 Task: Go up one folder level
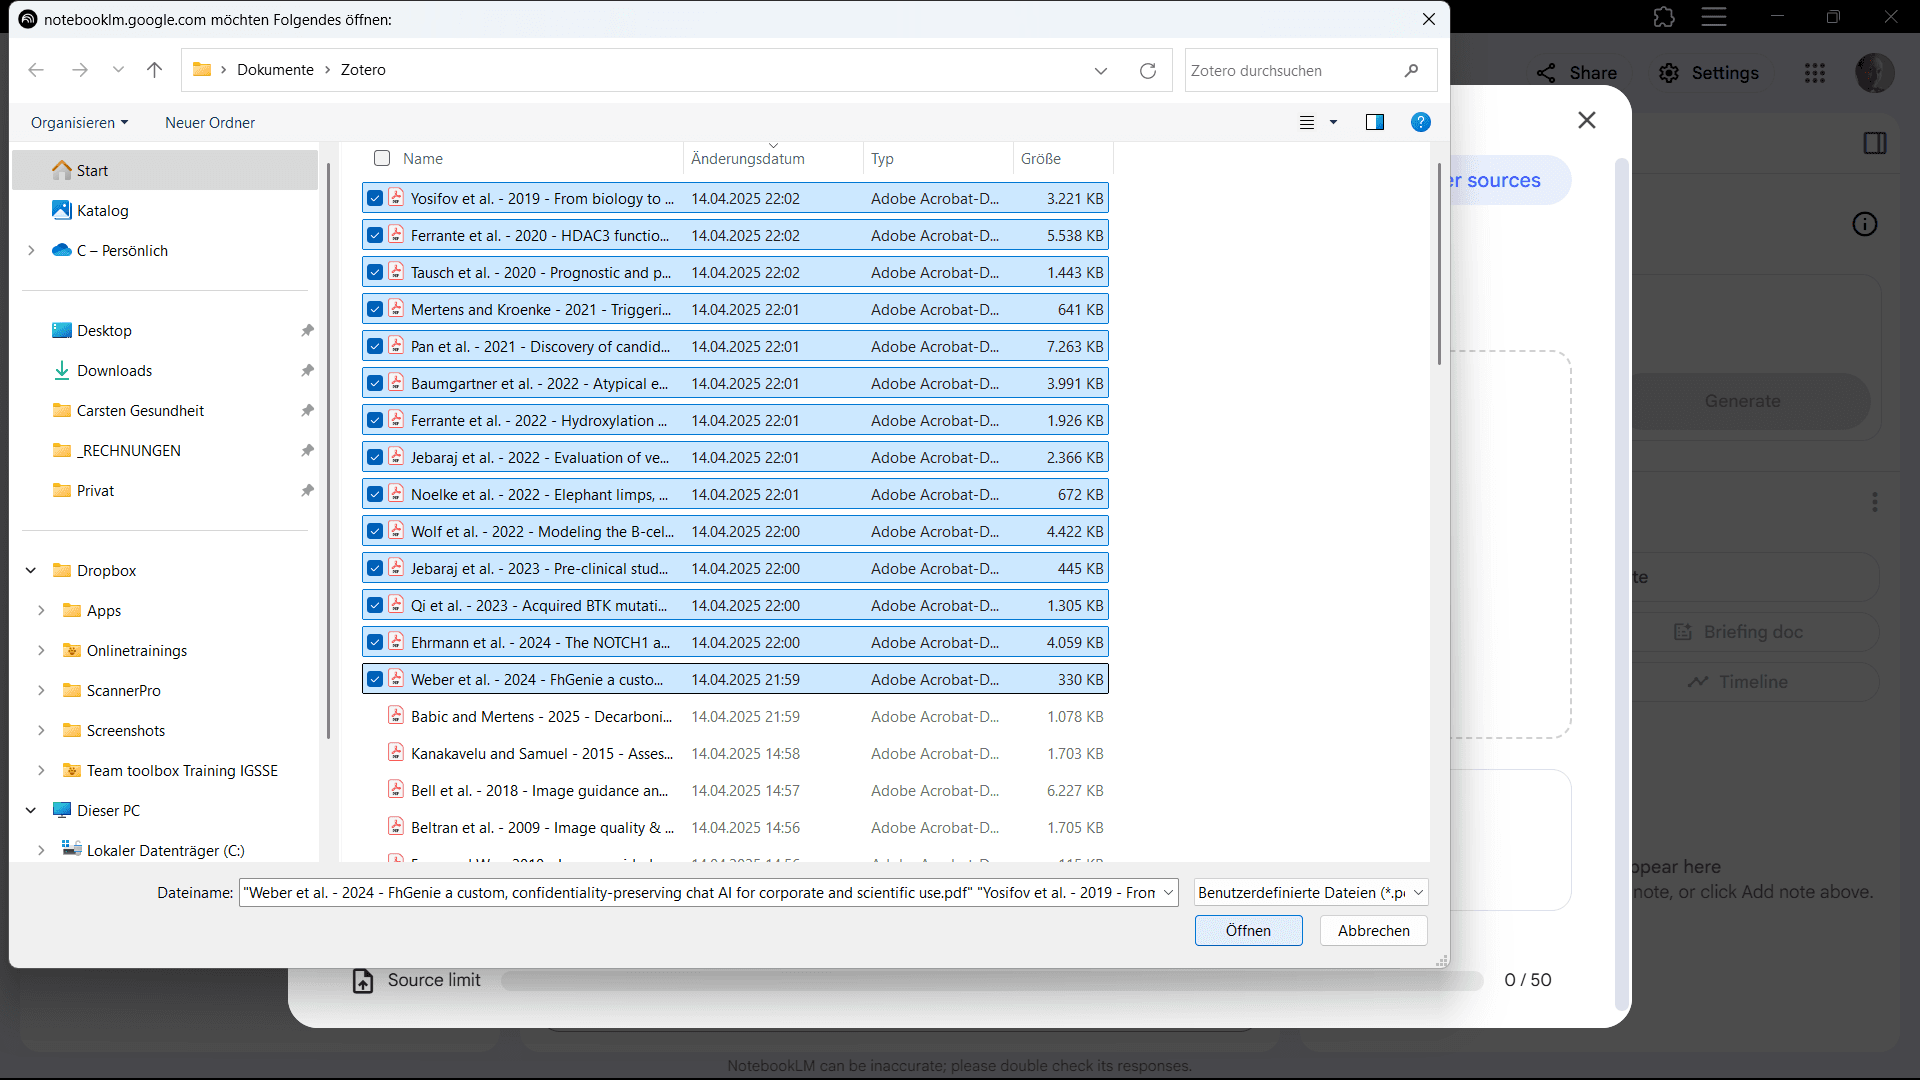pyautogui.click(x=154, y=70)
